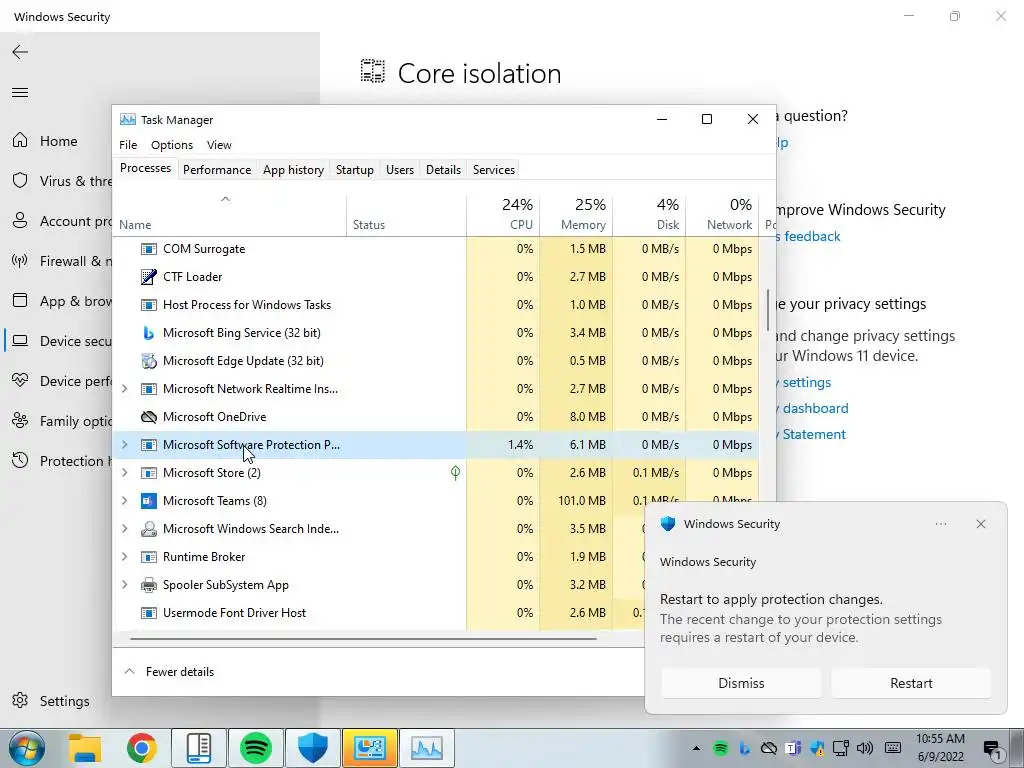Open the Privacy Statement link
Screen dimensions: 1024x768
[x=811, y=434]
